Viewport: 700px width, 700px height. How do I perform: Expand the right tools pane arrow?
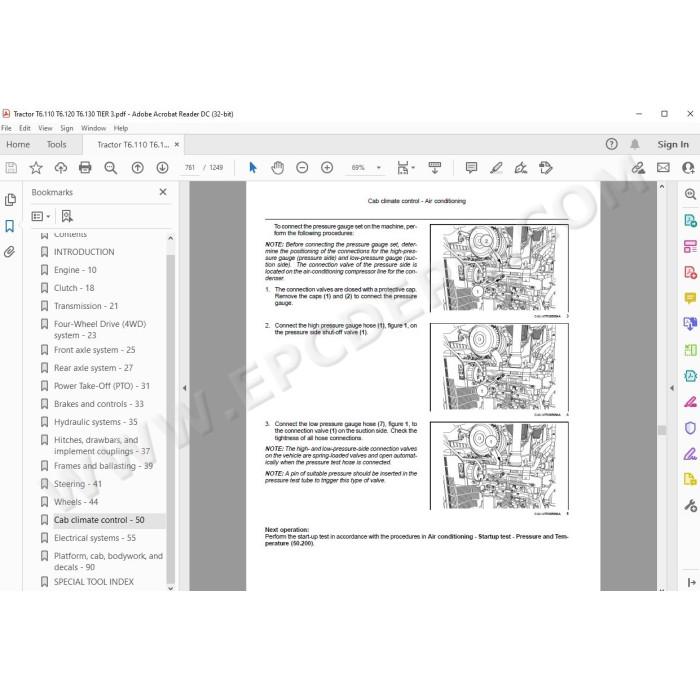pos(672,388)
